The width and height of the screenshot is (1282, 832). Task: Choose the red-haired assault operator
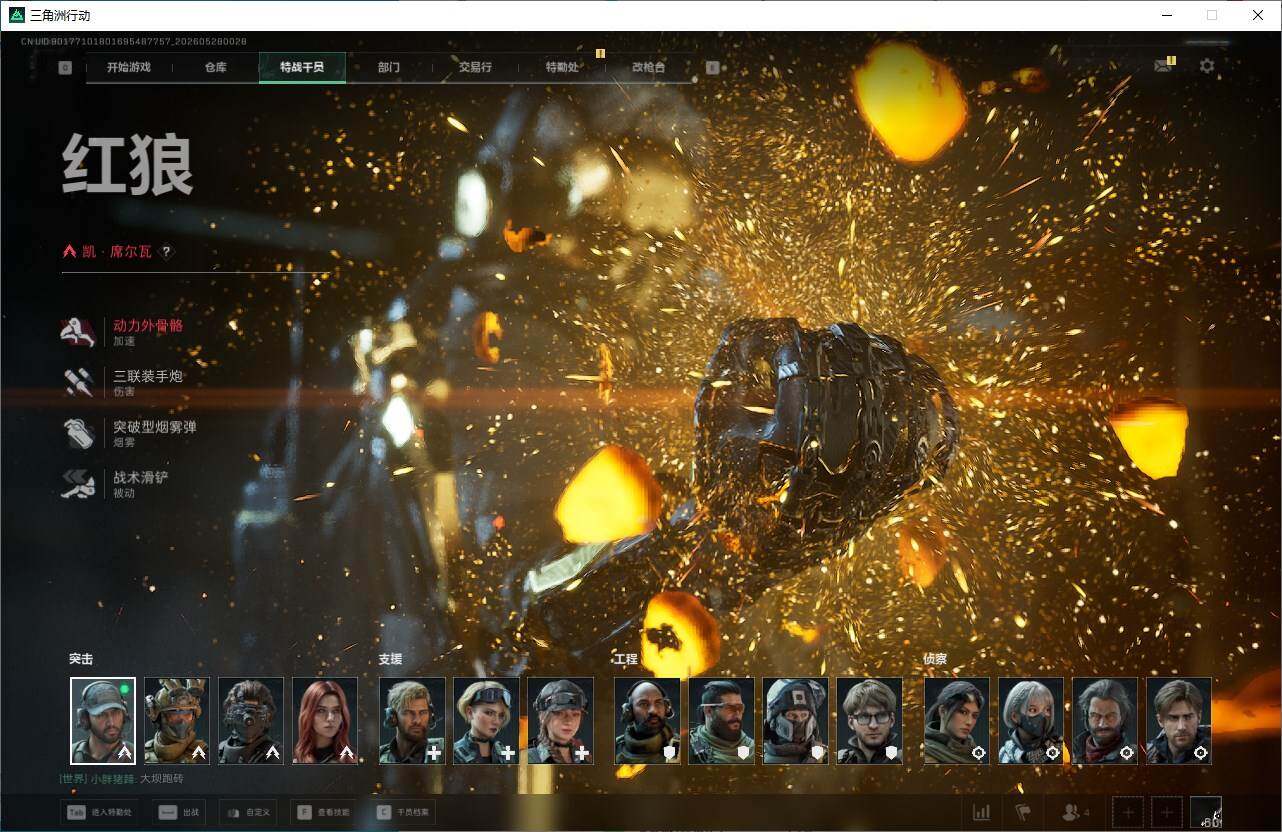tap(325, 721)
